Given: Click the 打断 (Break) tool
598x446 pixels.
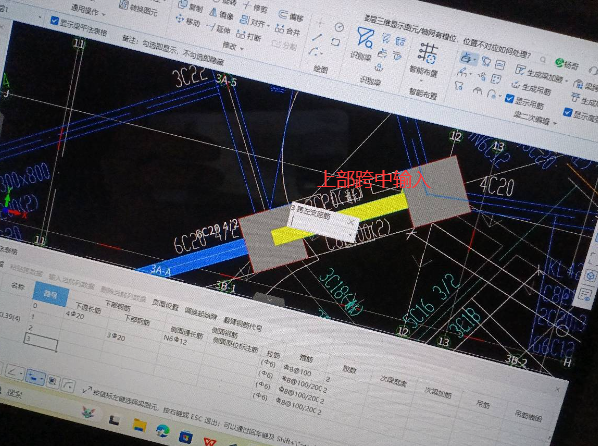Looking at the screenshot, I should pos(249,36).
